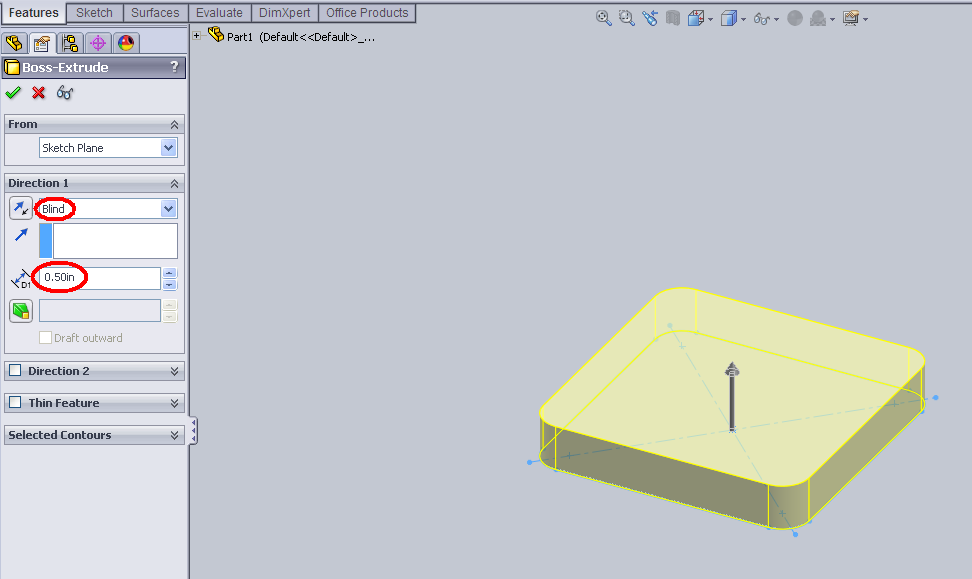The height and width of the screenshot is (579, 972).
Task: Increase depth with the up spinner
Action: 169,273
